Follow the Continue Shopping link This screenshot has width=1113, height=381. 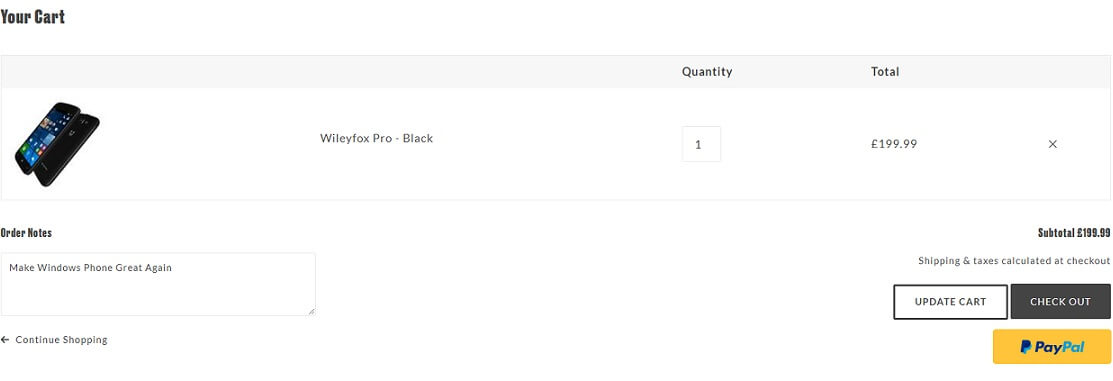tap(61, 340)
